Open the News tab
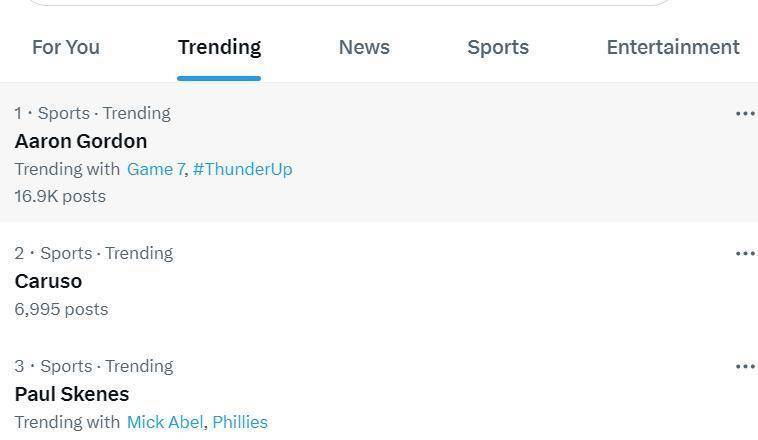Image resolution: width=758 pixels, height=440 pixels. click(364, 47)
